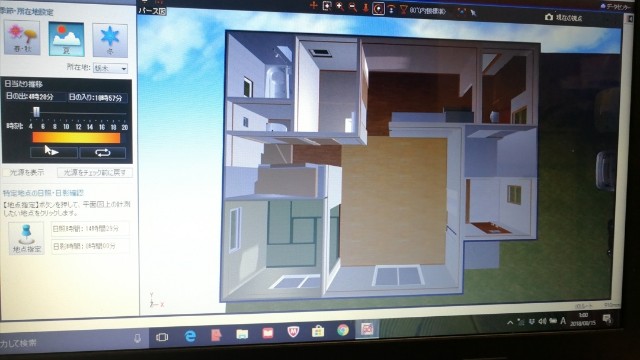Image resolution: width=640 pixels, height=360 pixels.
Task: Open Microsoft Store from taskbar
Action: point(318,331)
